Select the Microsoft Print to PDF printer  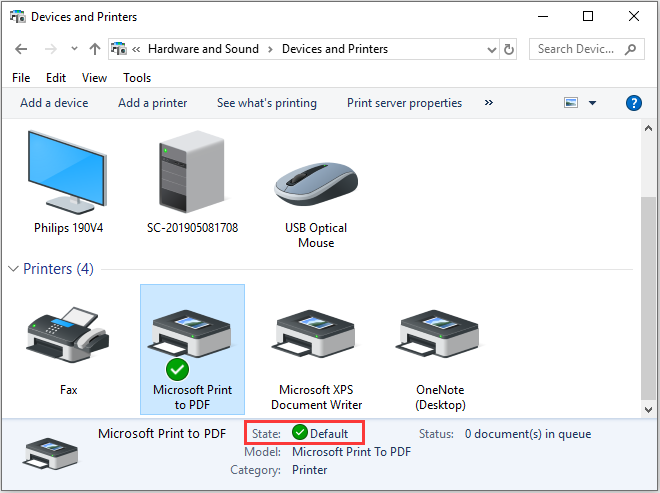click(192, 349)
